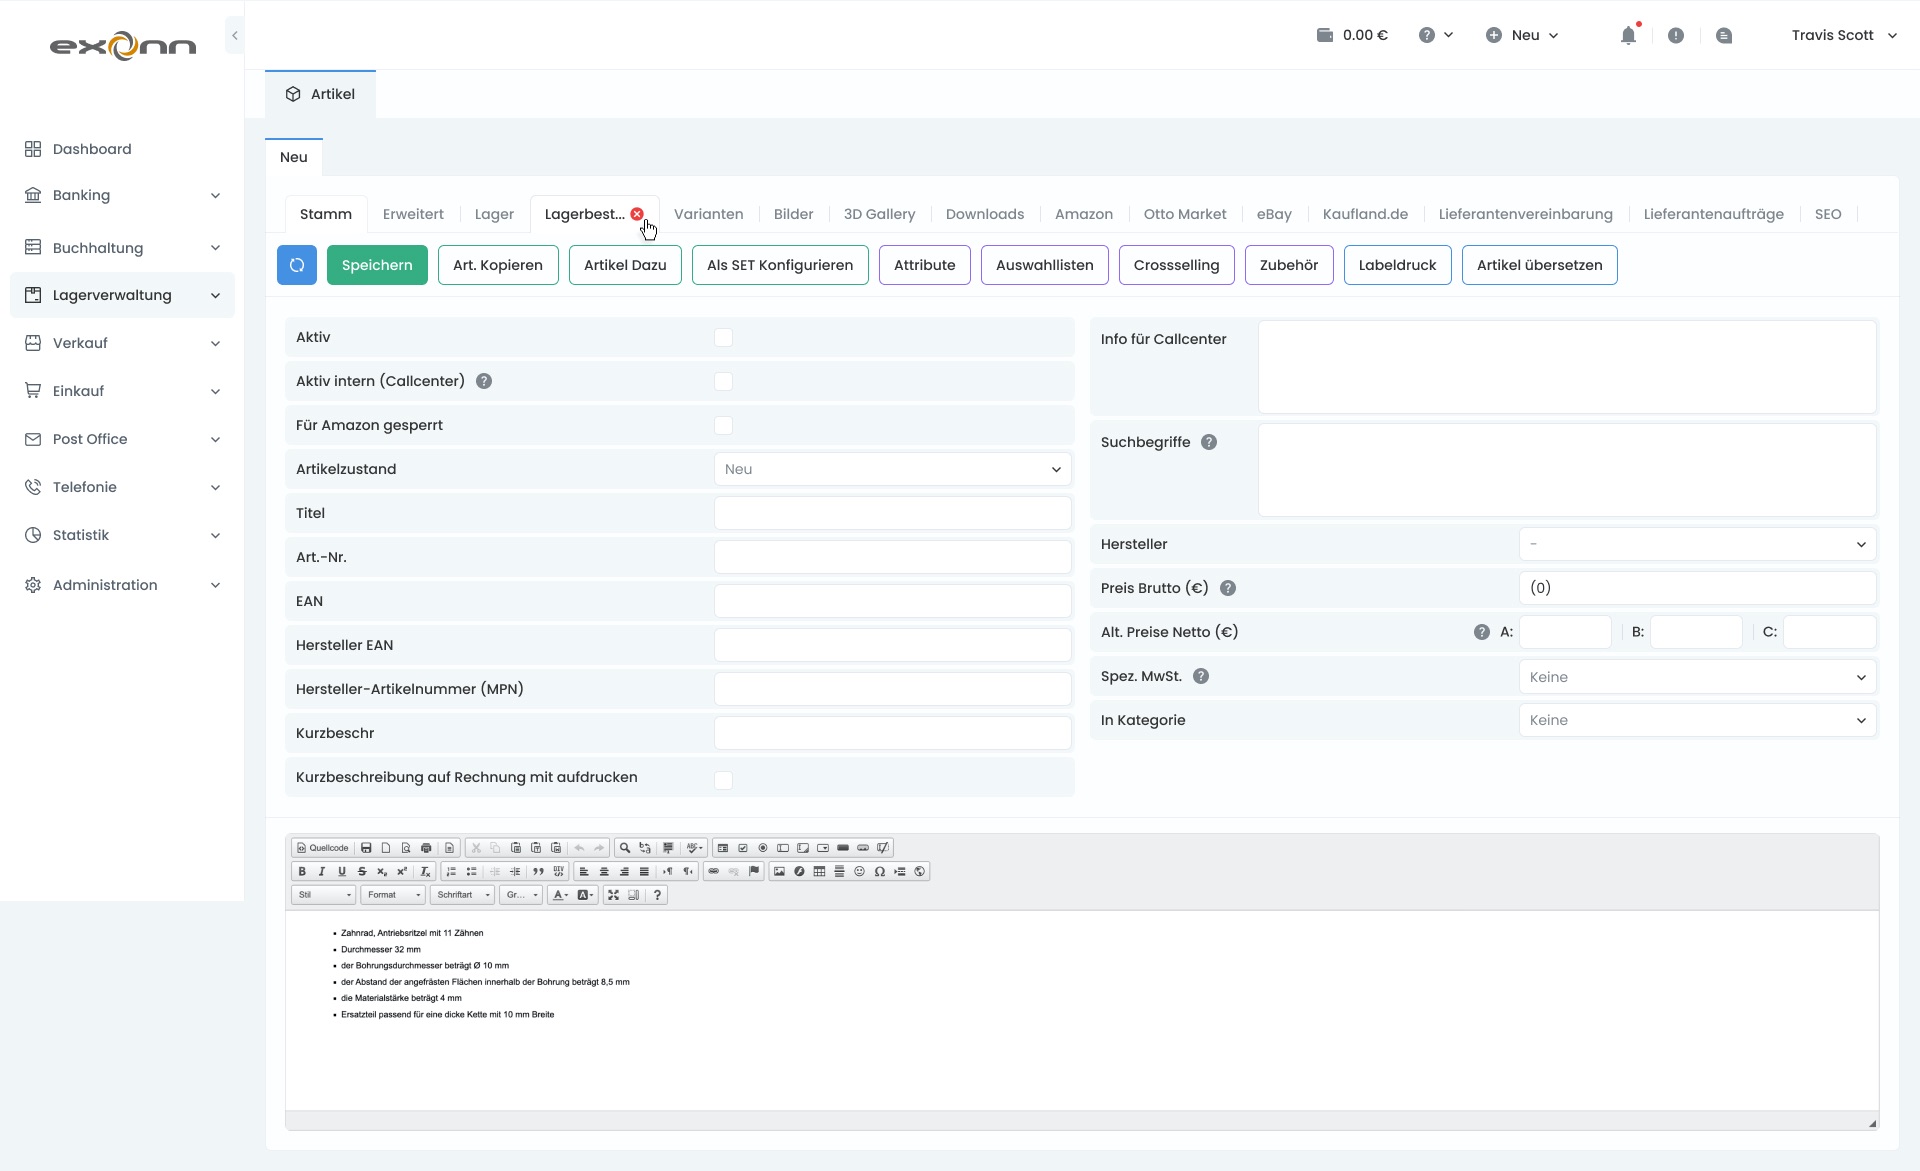Open the Spez. MwSt. dropdown
1920x1171 pixels.
[x=1697, y=677]
